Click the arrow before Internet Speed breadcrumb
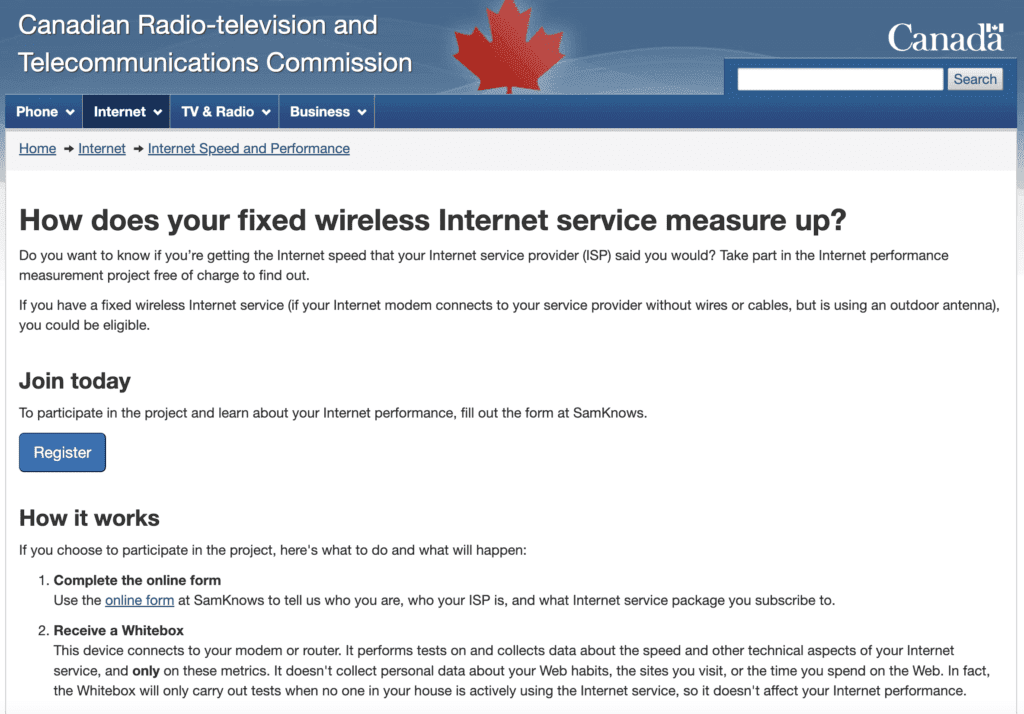The width and height of the screenshot is (1024, 714). pyautogui.click(x=138, y=149)
